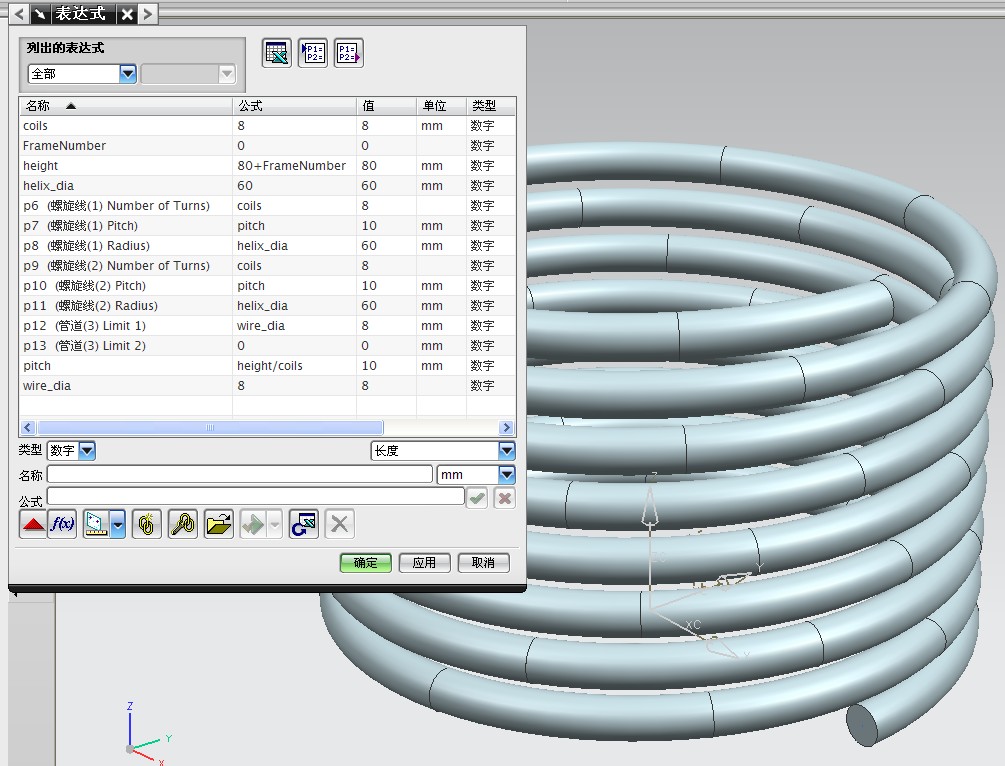The image size is (1005, 766).
Task: Click the previous arrow in title bar
Action: (19, 13)
